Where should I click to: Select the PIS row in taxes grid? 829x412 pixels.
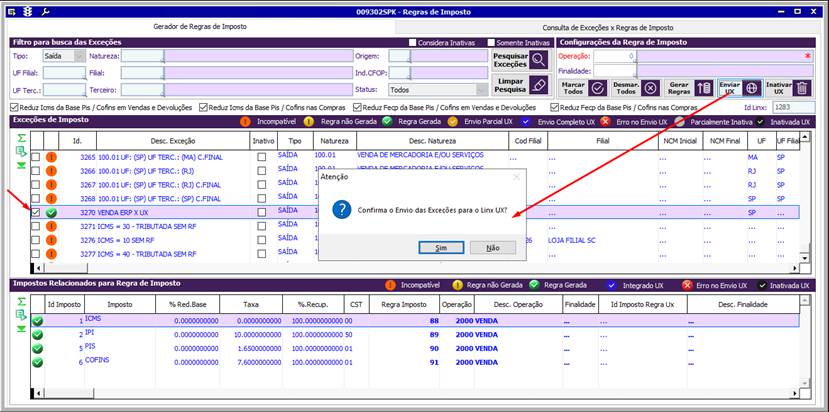(415, 349)
